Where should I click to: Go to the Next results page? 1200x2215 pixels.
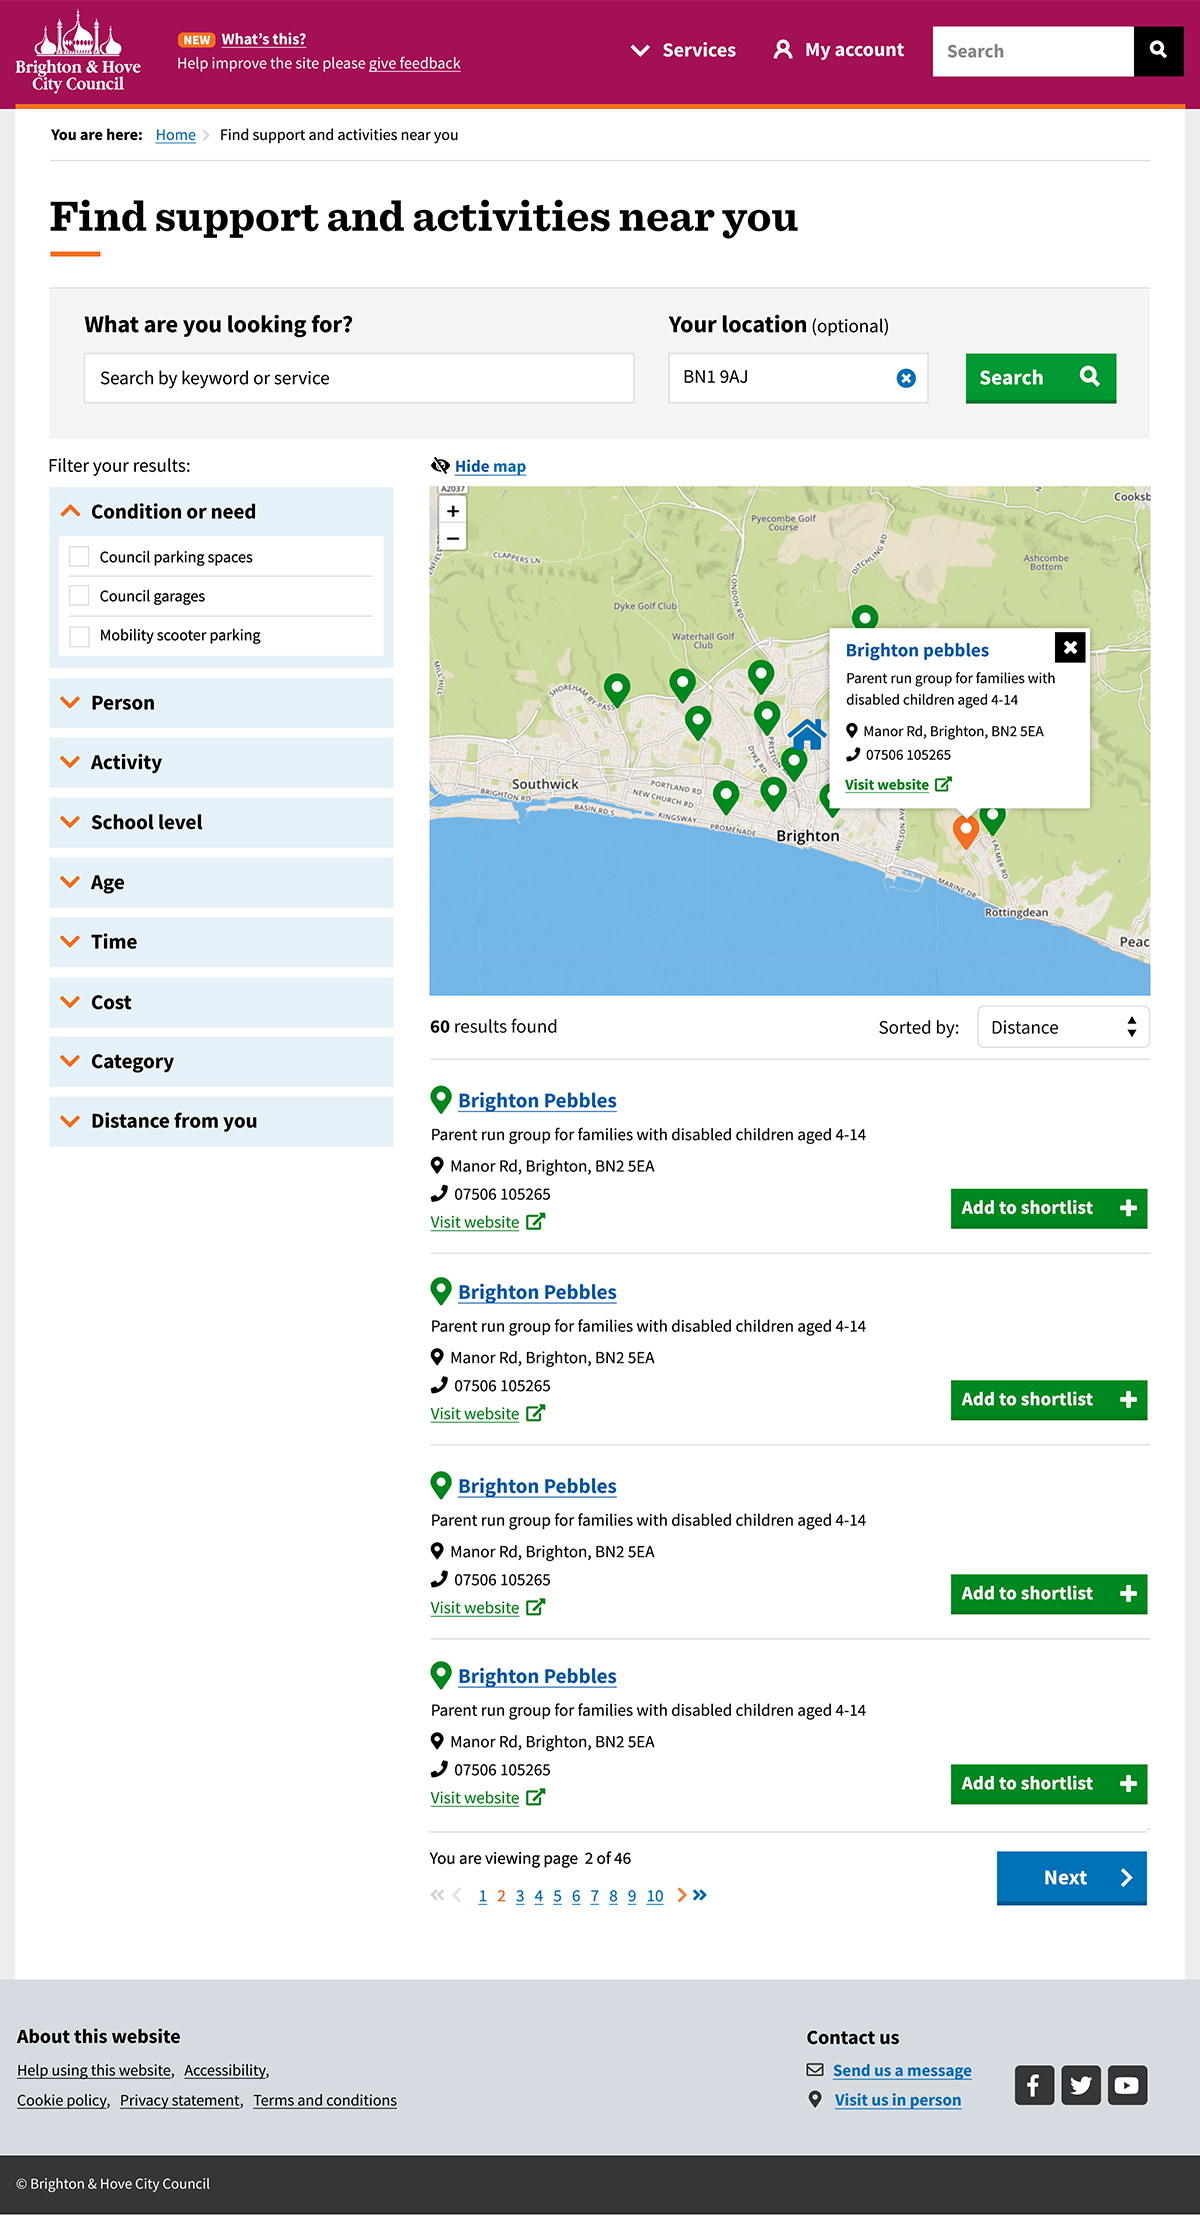[1071, 1878]
